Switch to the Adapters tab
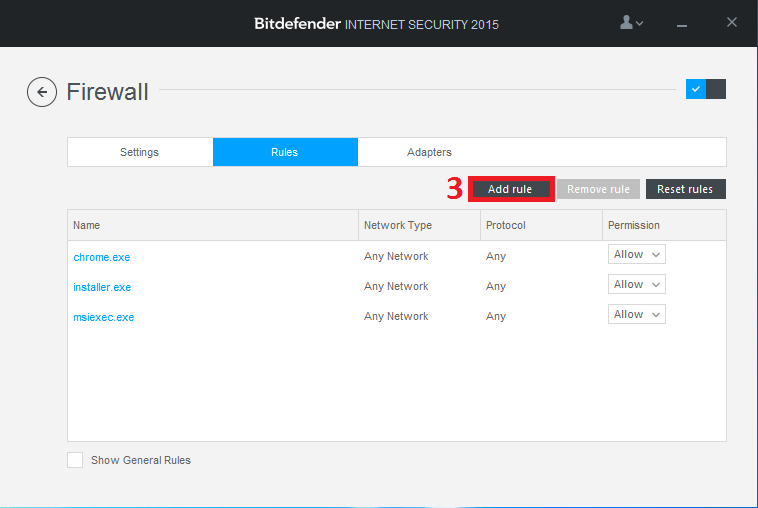Viewport: 758px width, 508px height. click(x=429, y=152)
